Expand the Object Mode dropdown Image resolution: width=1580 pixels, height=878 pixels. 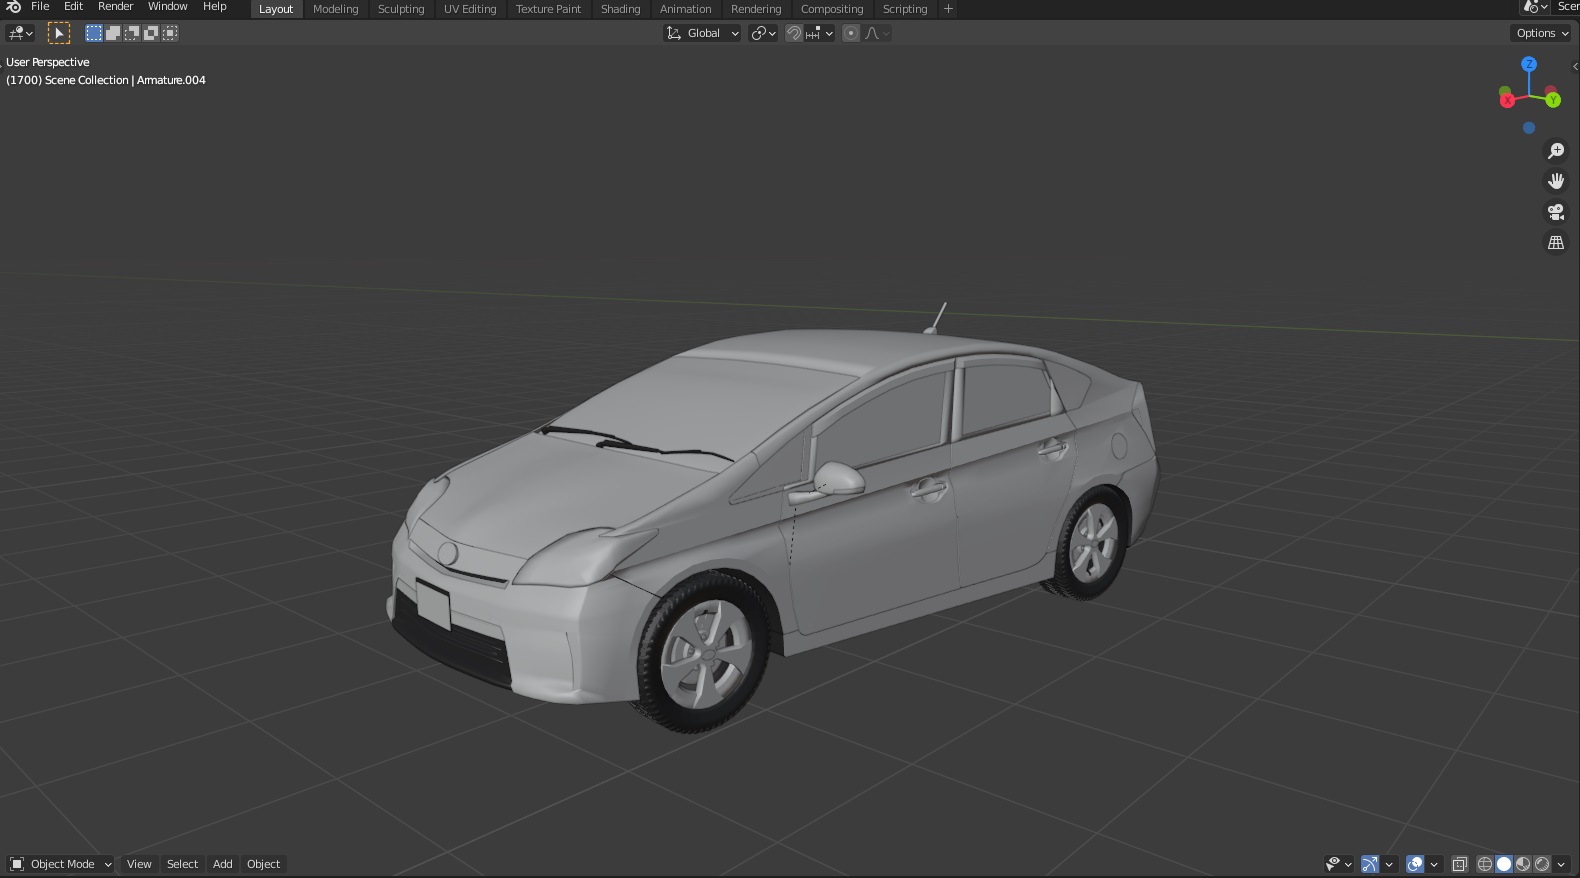coord(61,864)
